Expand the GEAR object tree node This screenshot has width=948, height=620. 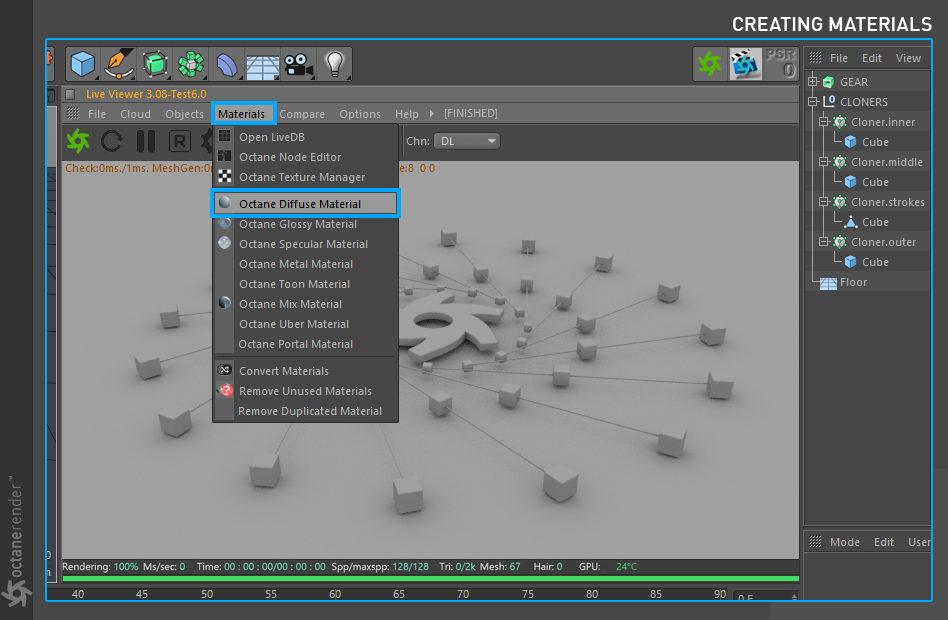coord(813,82)
